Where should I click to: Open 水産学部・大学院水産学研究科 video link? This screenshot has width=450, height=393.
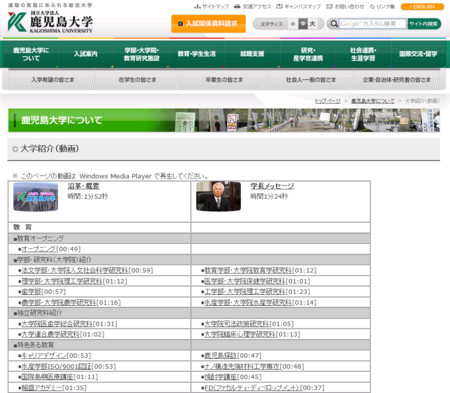[248, 303]
